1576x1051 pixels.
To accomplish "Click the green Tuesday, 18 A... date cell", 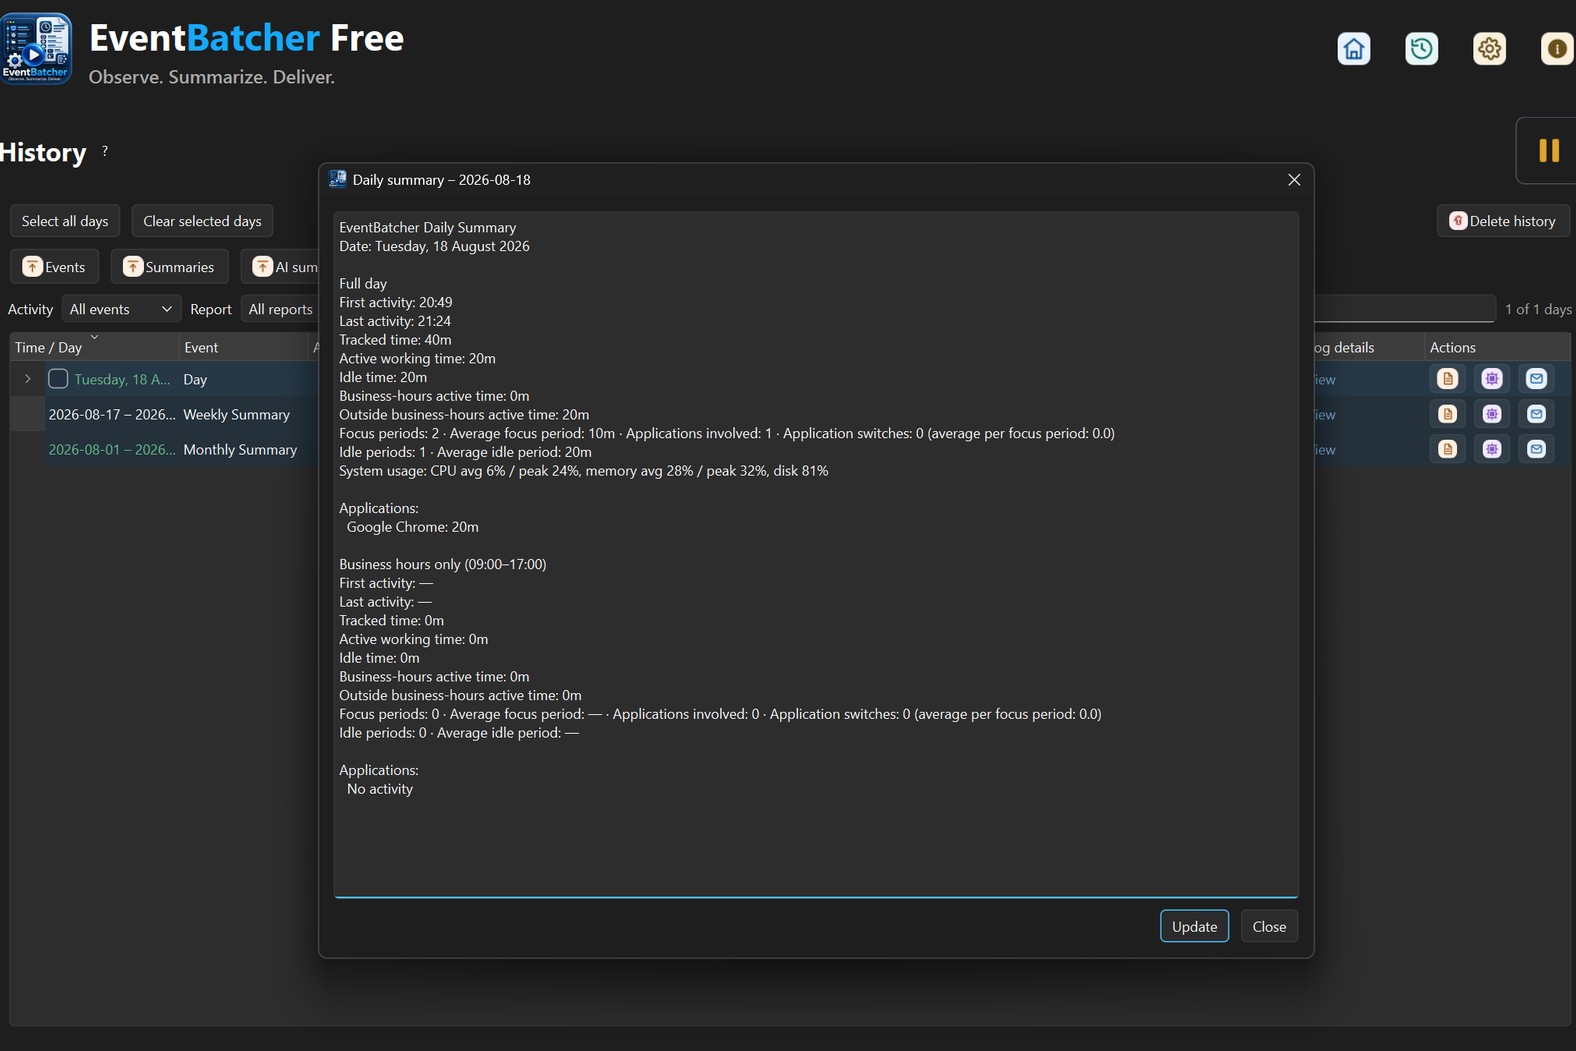I will [122, 379].
